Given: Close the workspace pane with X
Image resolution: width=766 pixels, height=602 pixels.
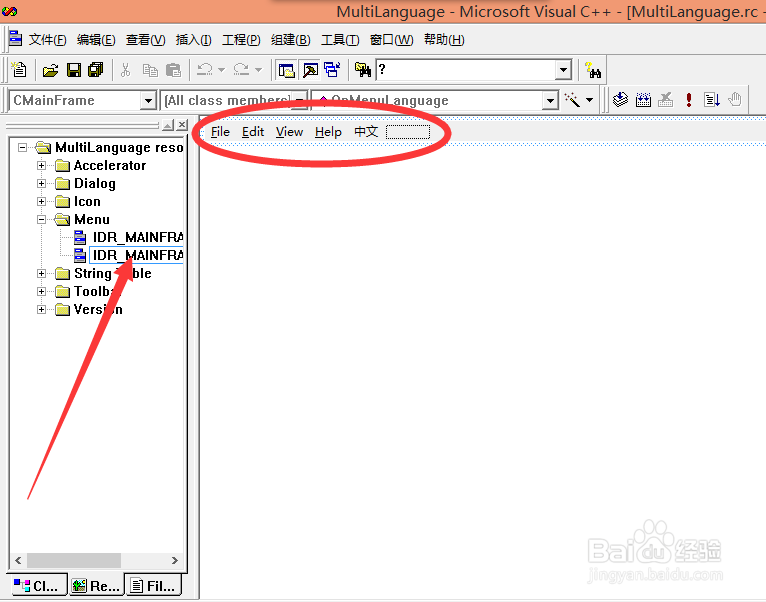Looking at the screenshot, I should click(182, 125).
